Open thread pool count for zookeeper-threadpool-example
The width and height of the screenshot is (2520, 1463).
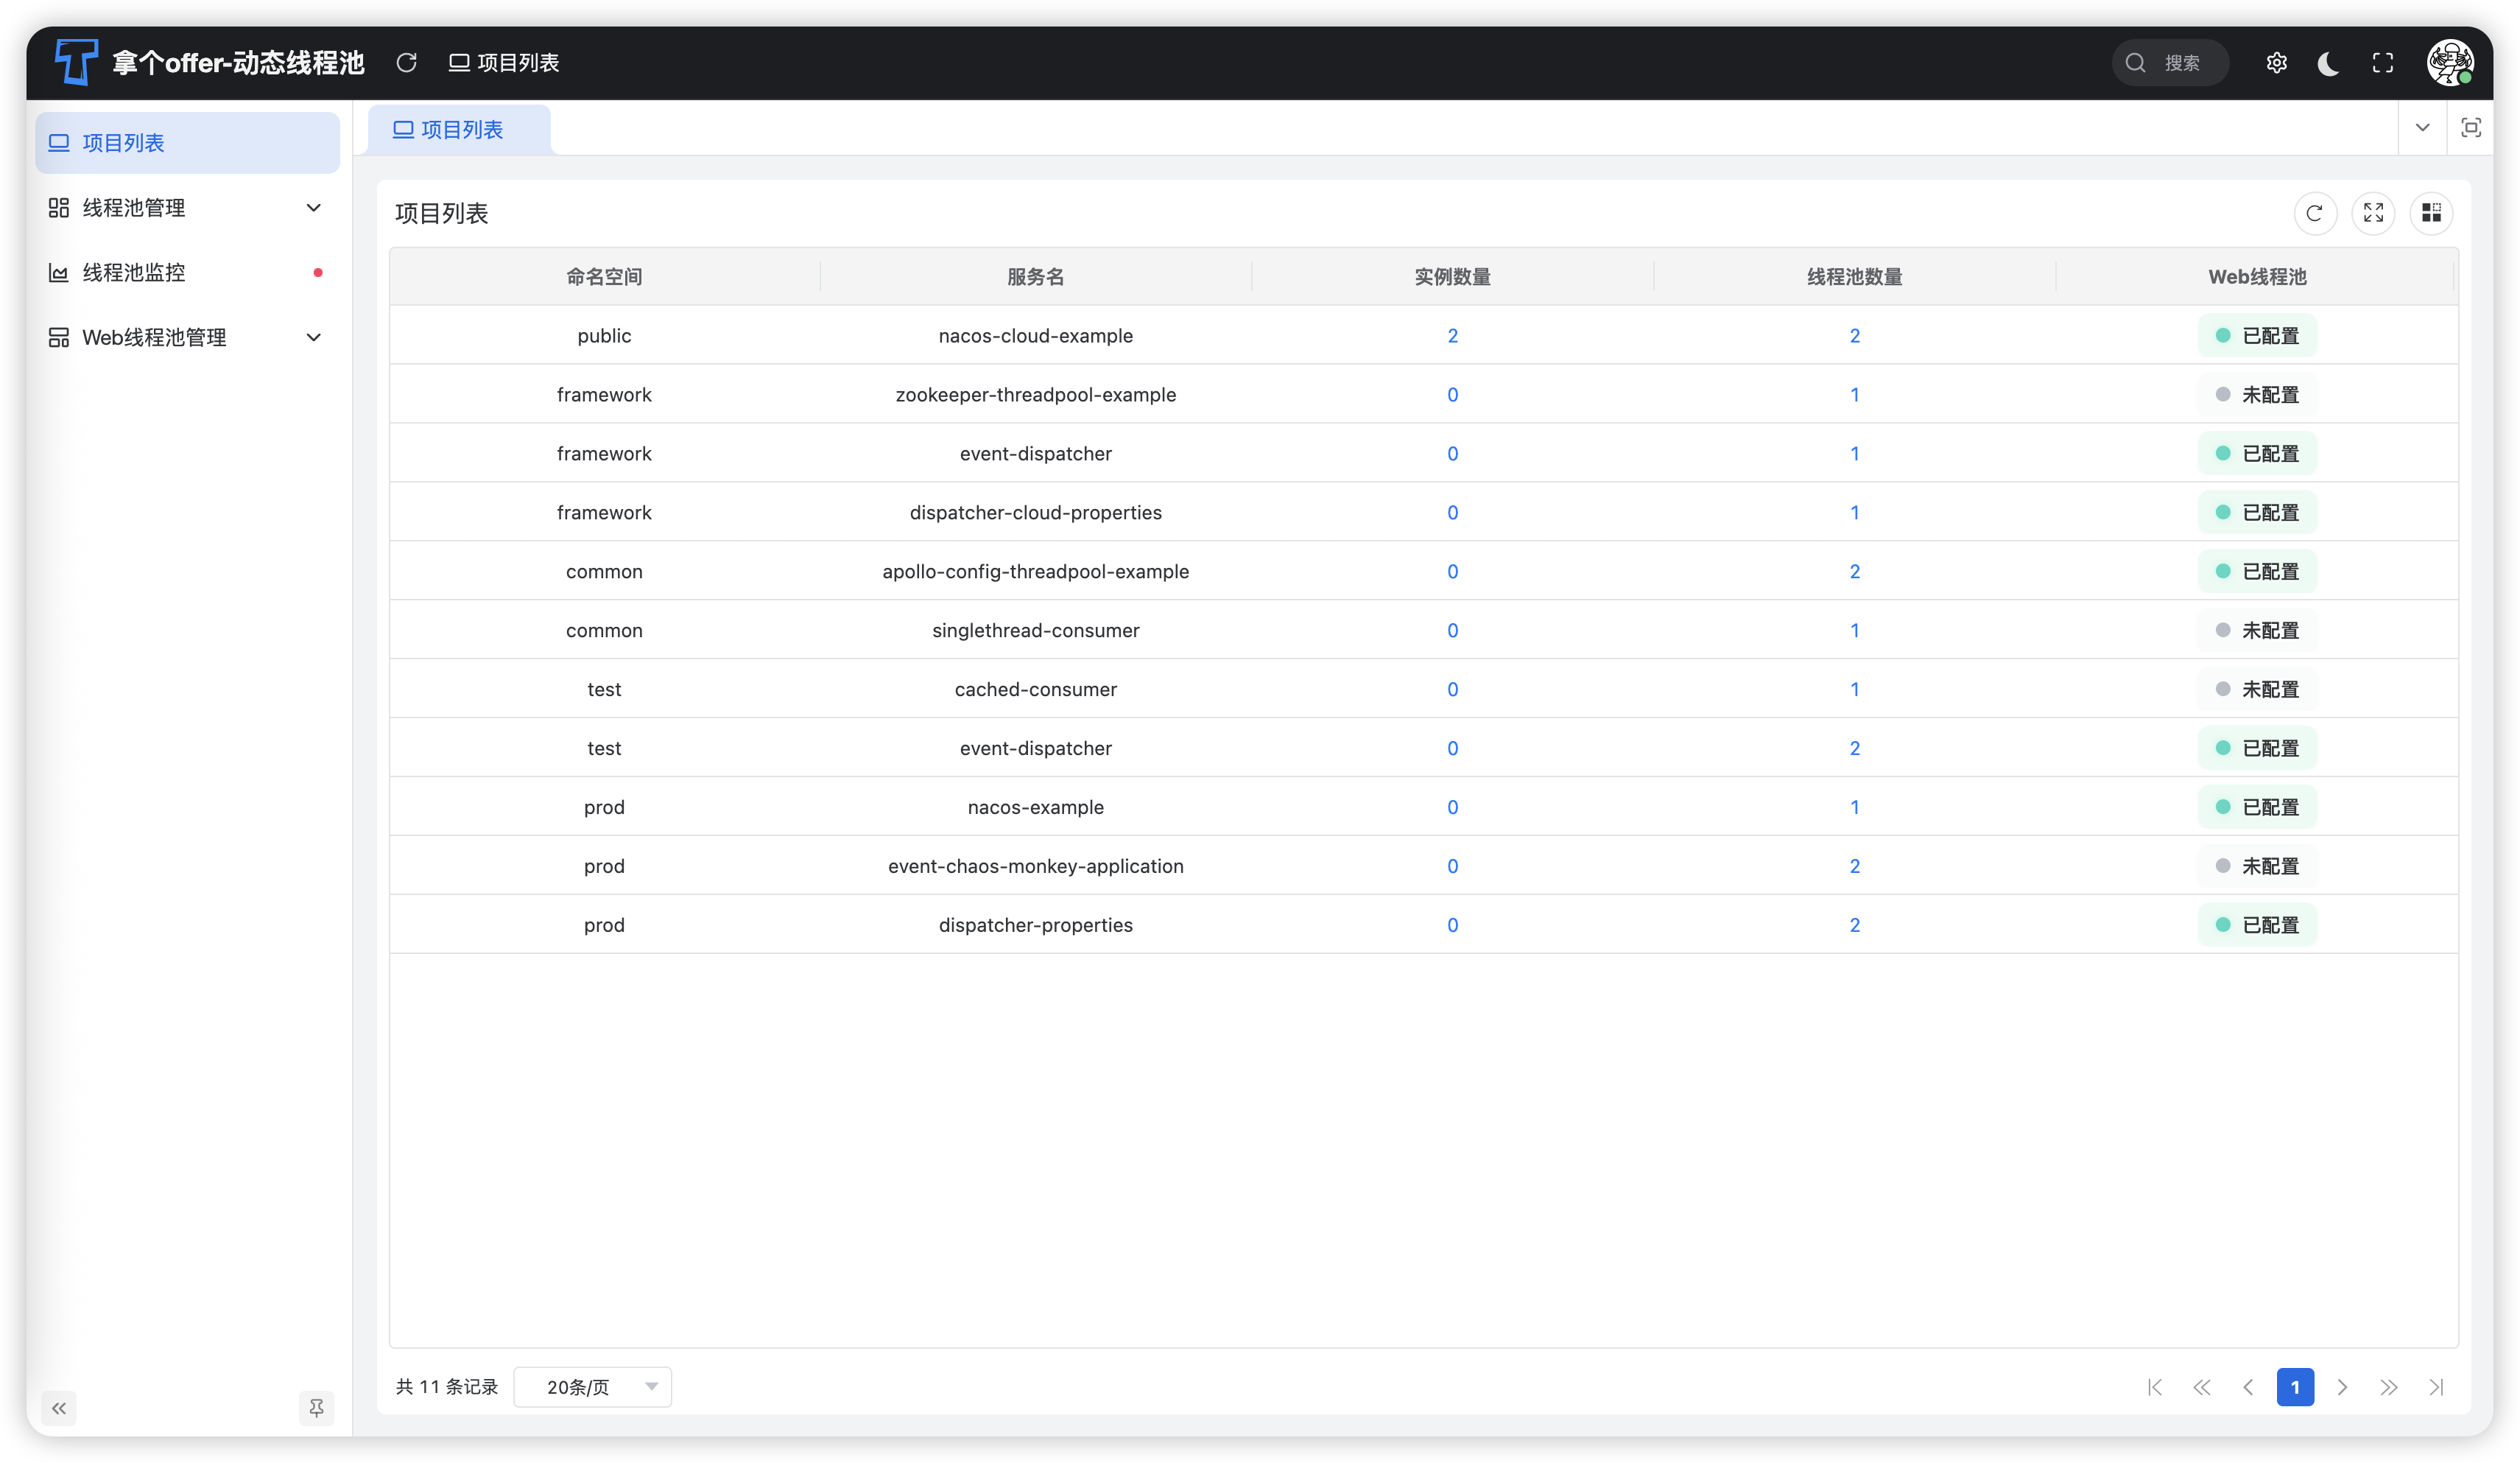tap(1854, 395)
